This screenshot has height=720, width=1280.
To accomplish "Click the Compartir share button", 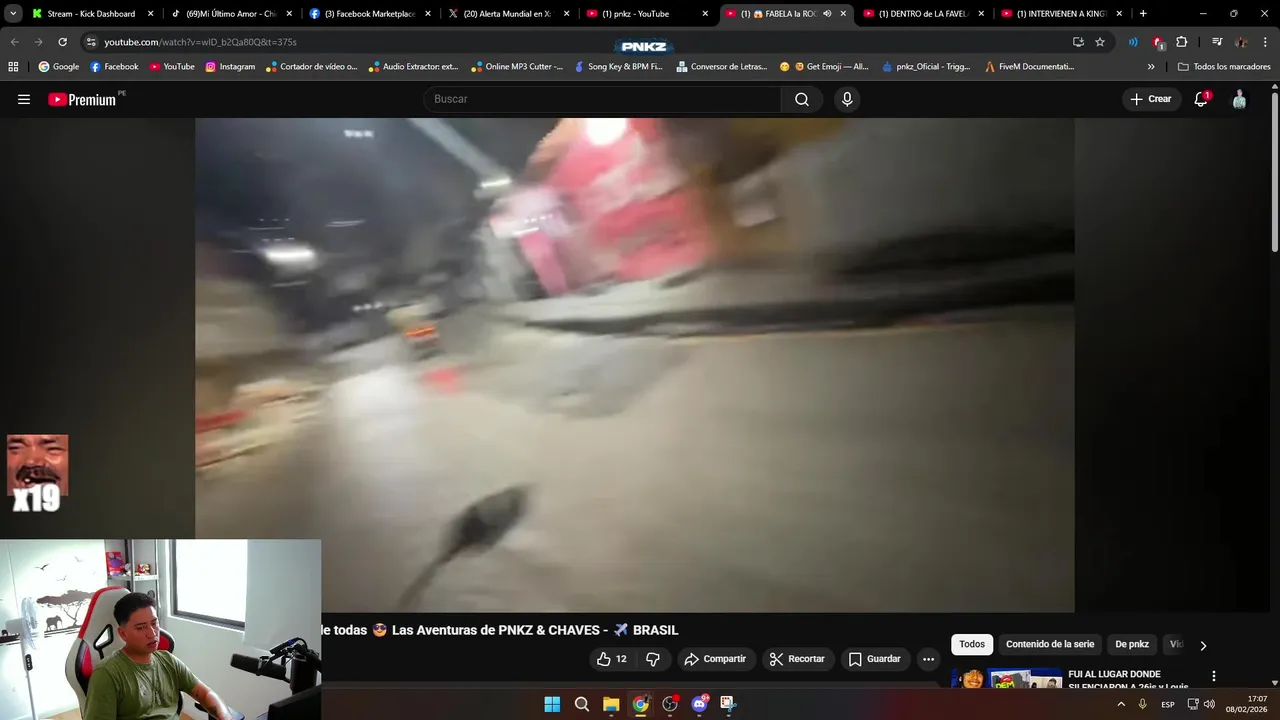I will pos(715,659).
